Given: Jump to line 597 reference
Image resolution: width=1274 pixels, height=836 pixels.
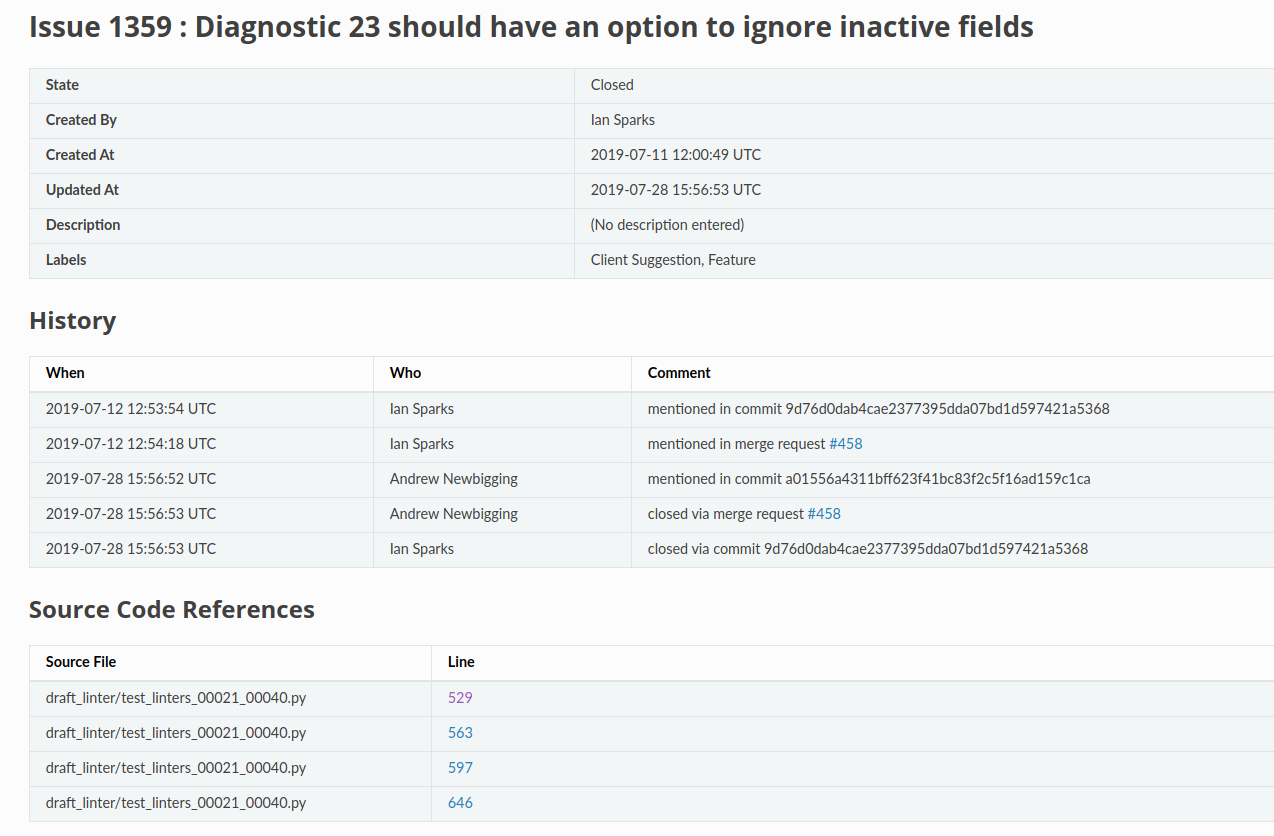Looking at the screenshot, I should pyautogui.click(x=460, y=768).
